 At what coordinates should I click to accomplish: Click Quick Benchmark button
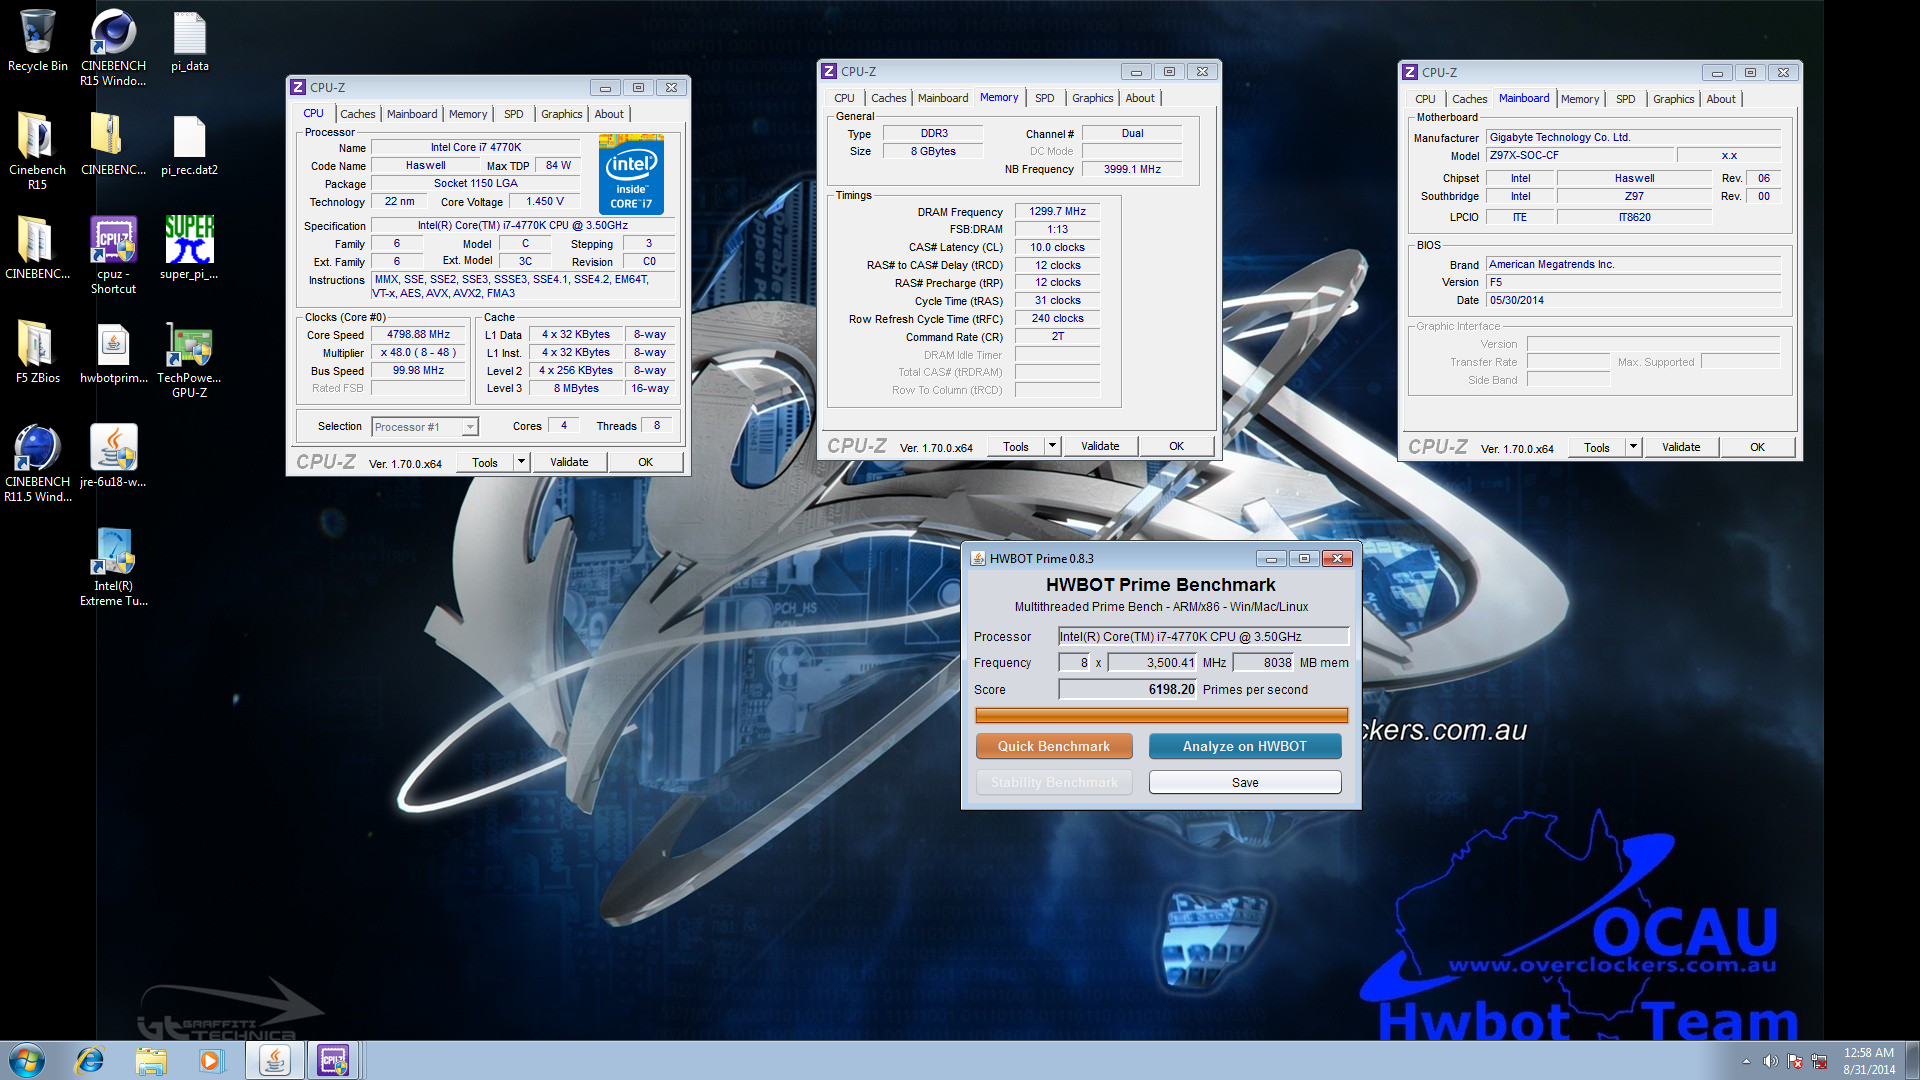click(1054, 746)
